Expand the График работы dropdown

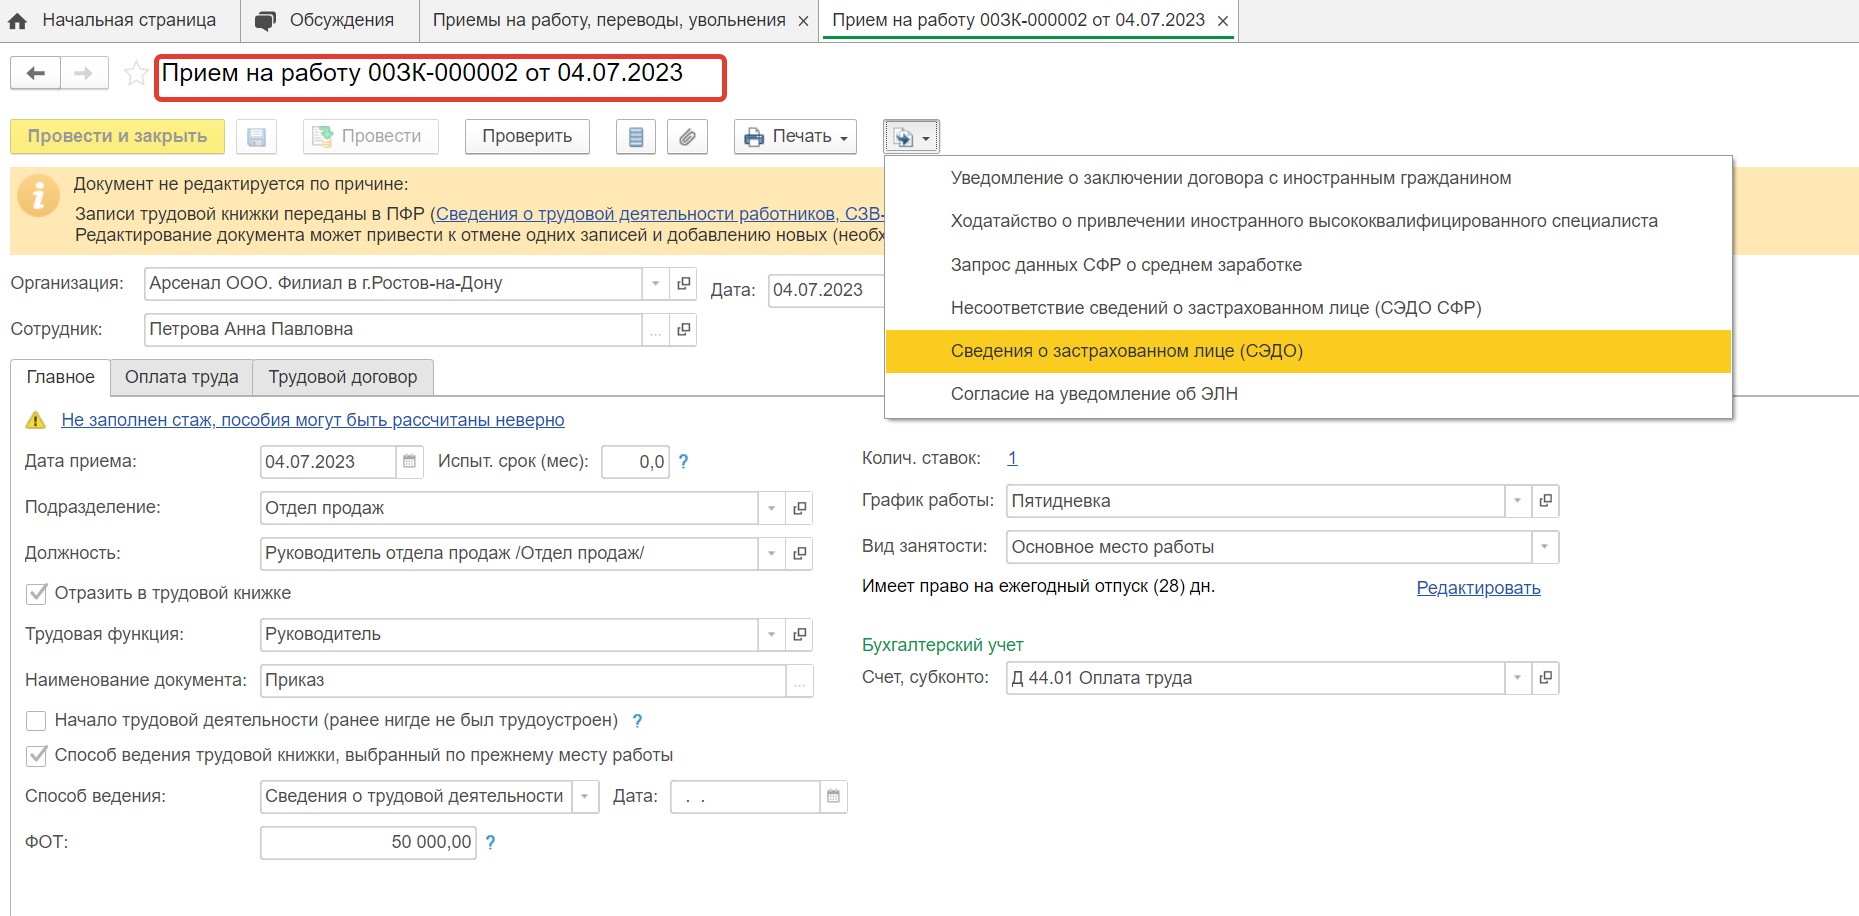point(1517,501)
